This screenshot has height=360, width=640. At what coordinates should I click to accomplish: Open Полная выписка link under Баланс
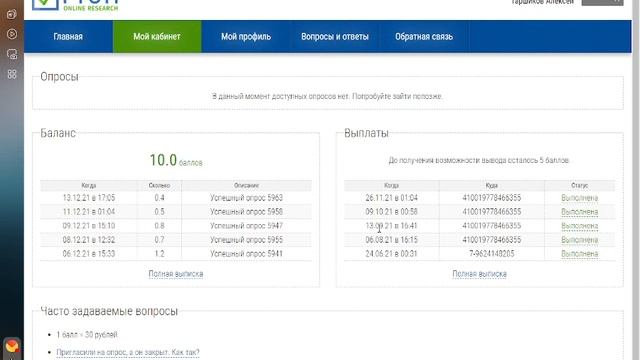pyautogui.click(x=176, y=274)
